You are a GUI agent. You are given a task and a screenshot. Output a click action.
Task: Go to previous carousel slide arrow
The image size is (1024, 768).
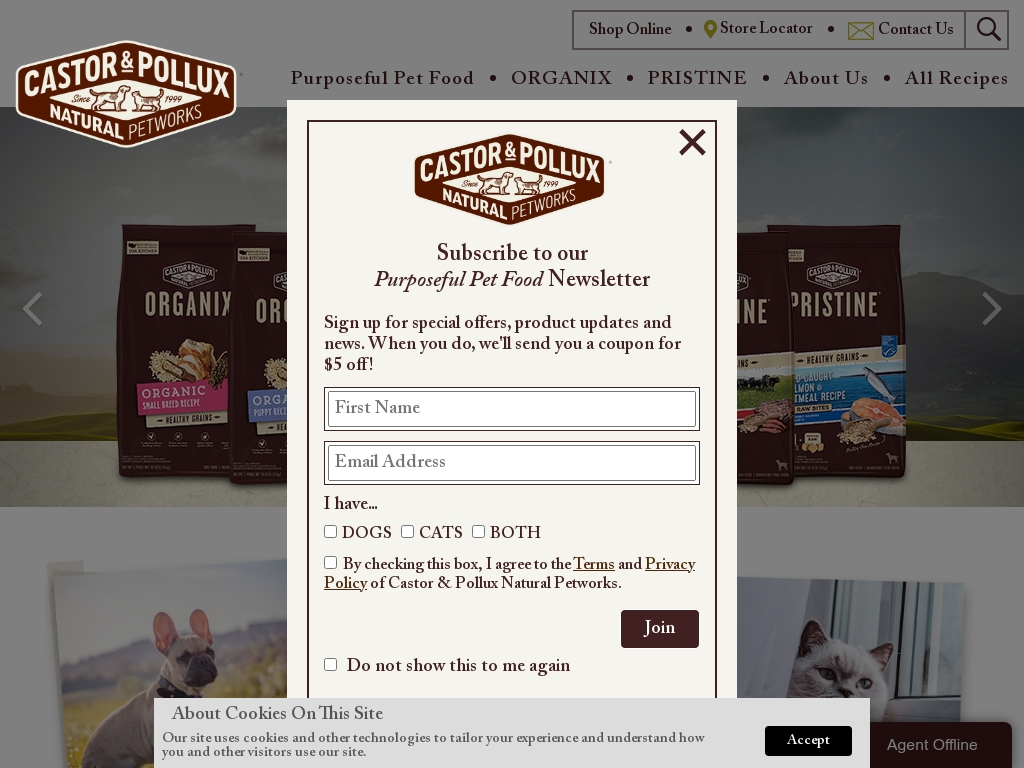(32, 308)
